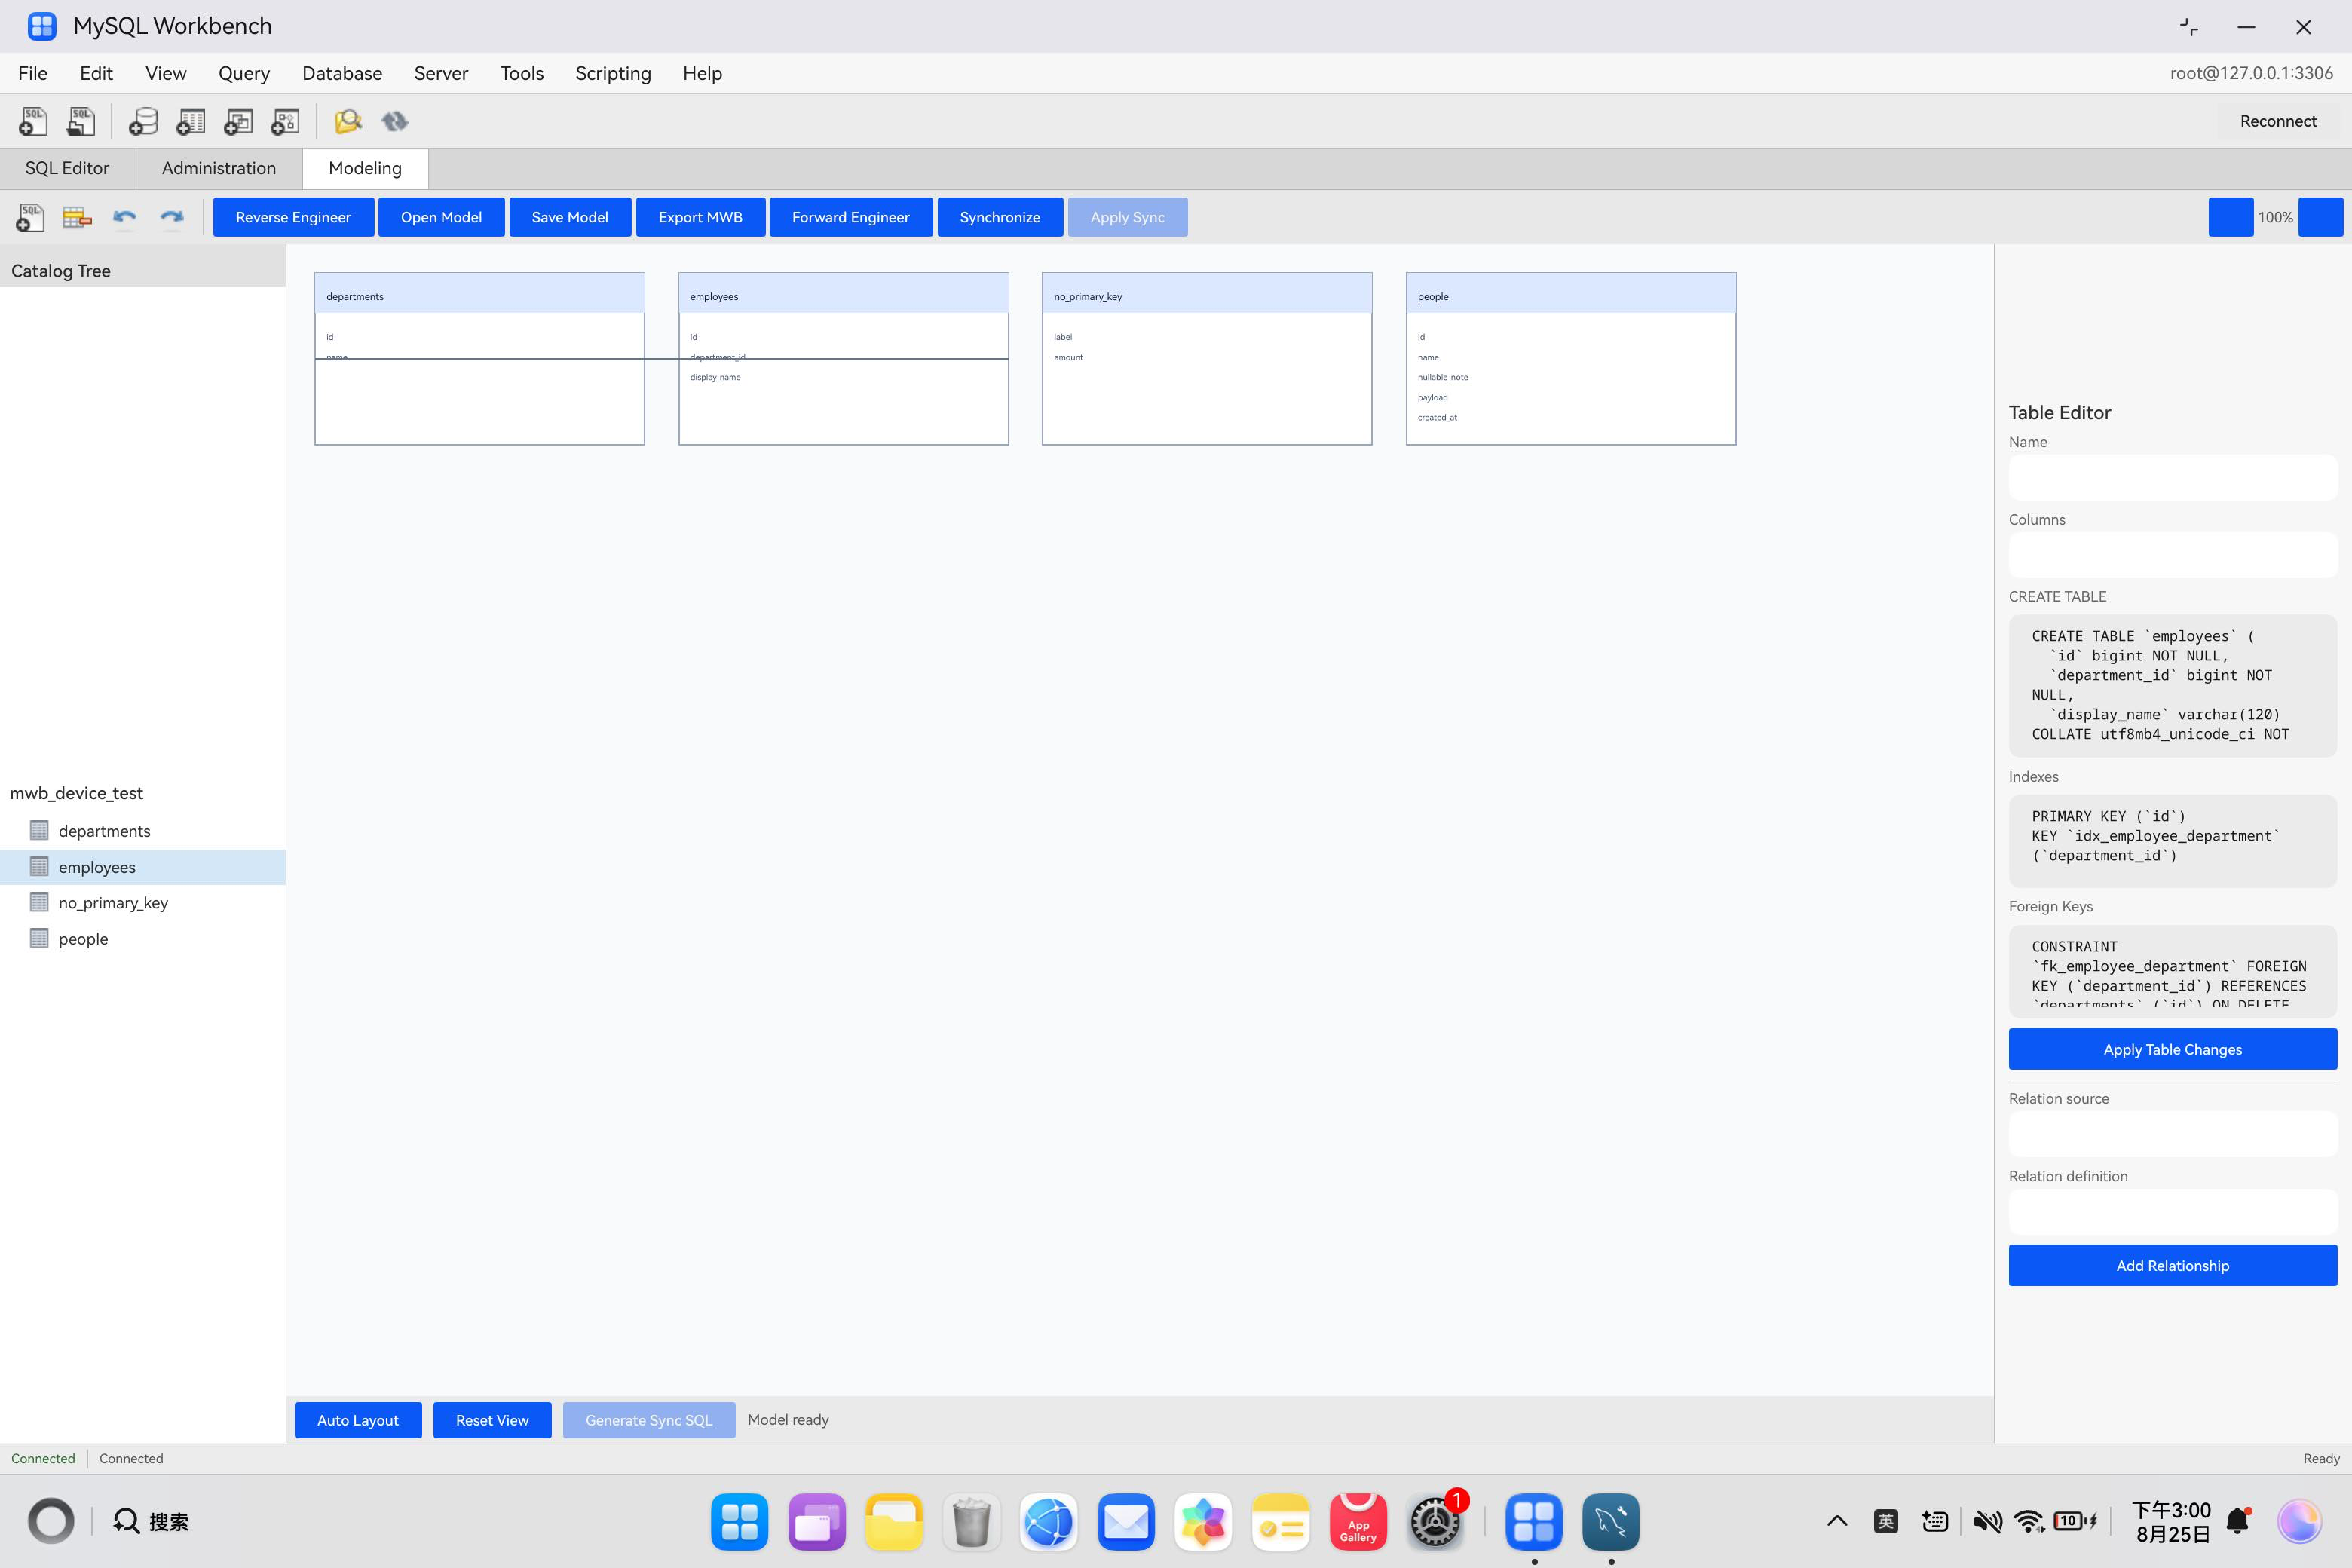The image size is (2352, 1568).
Task: Select the Modeling tab
Action: pos(365,168)
